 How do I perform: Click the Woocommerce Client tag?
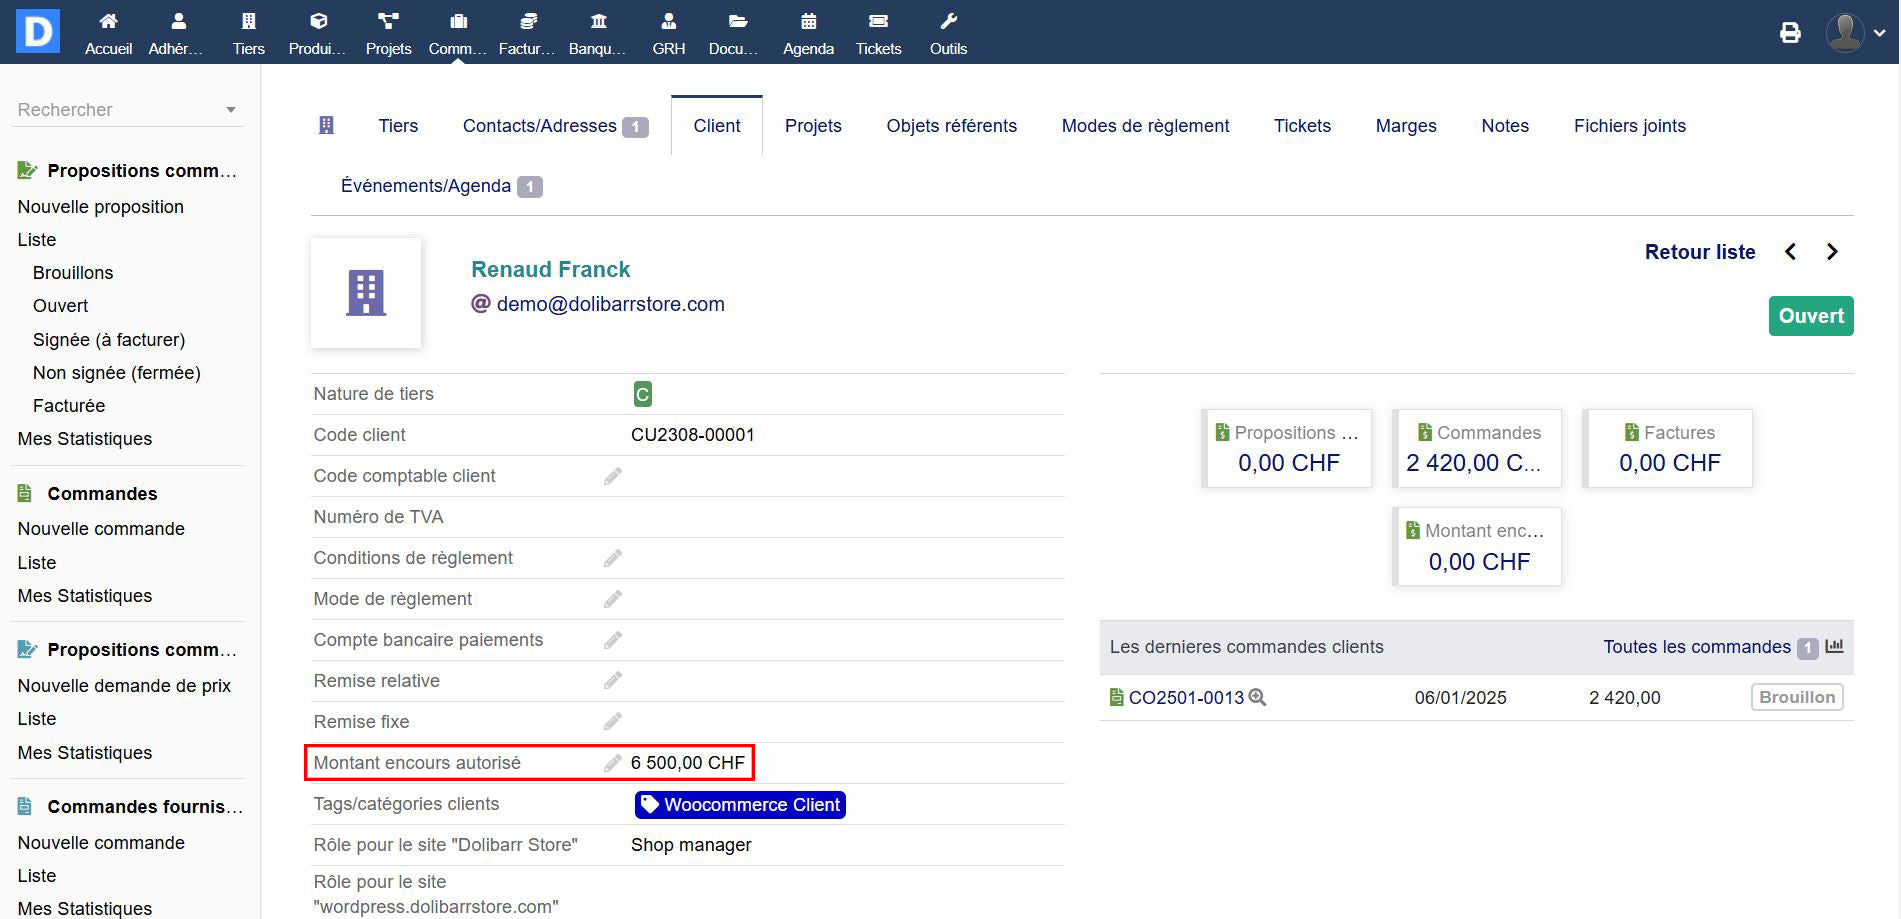pos(740,805)
